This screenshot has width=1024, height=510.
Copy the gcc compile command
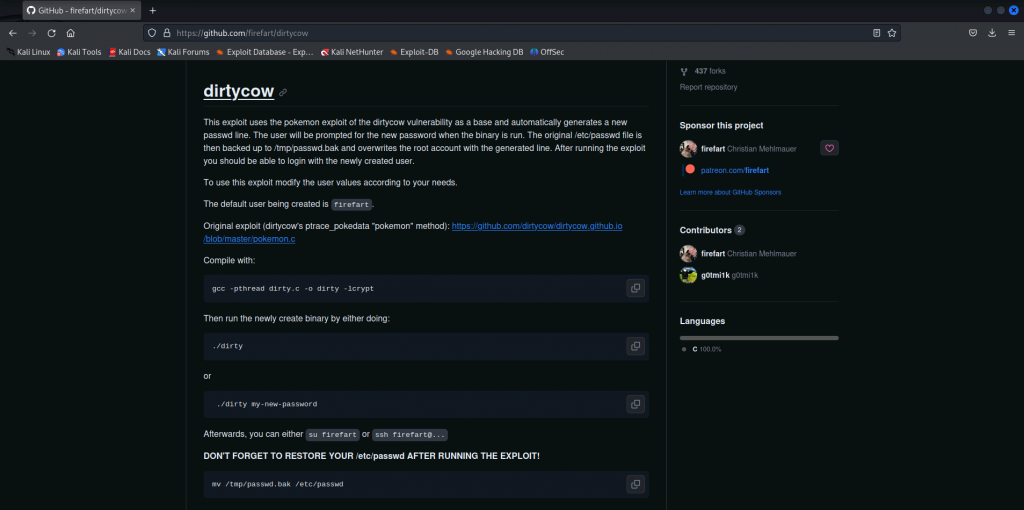point(635,288)
